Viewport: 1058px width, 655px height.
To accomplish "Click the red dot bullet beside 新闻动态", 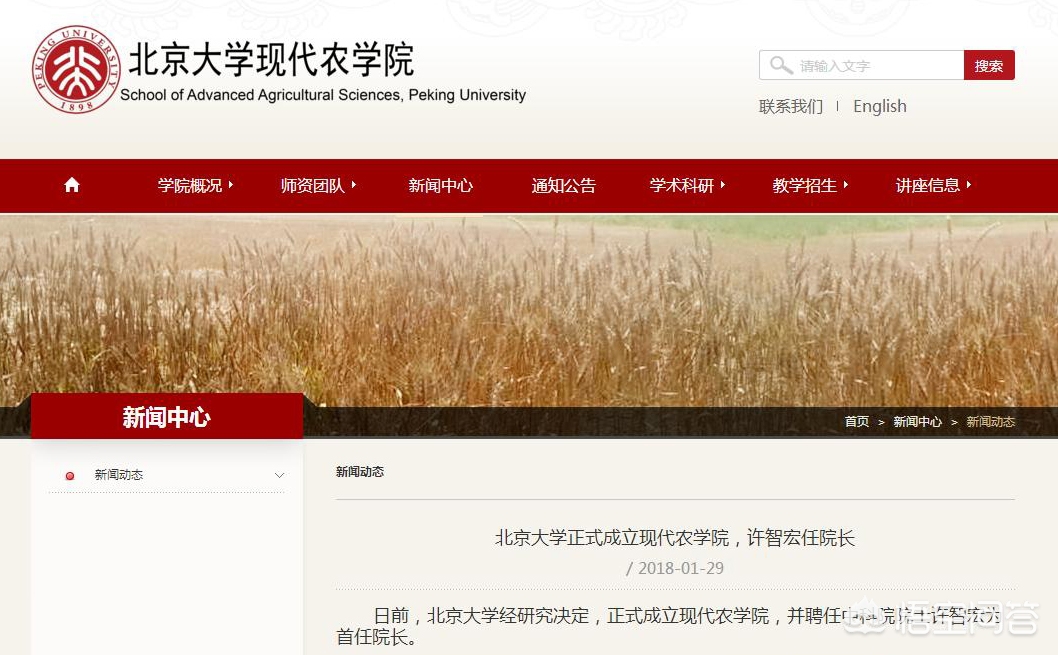I will point(69,475).
